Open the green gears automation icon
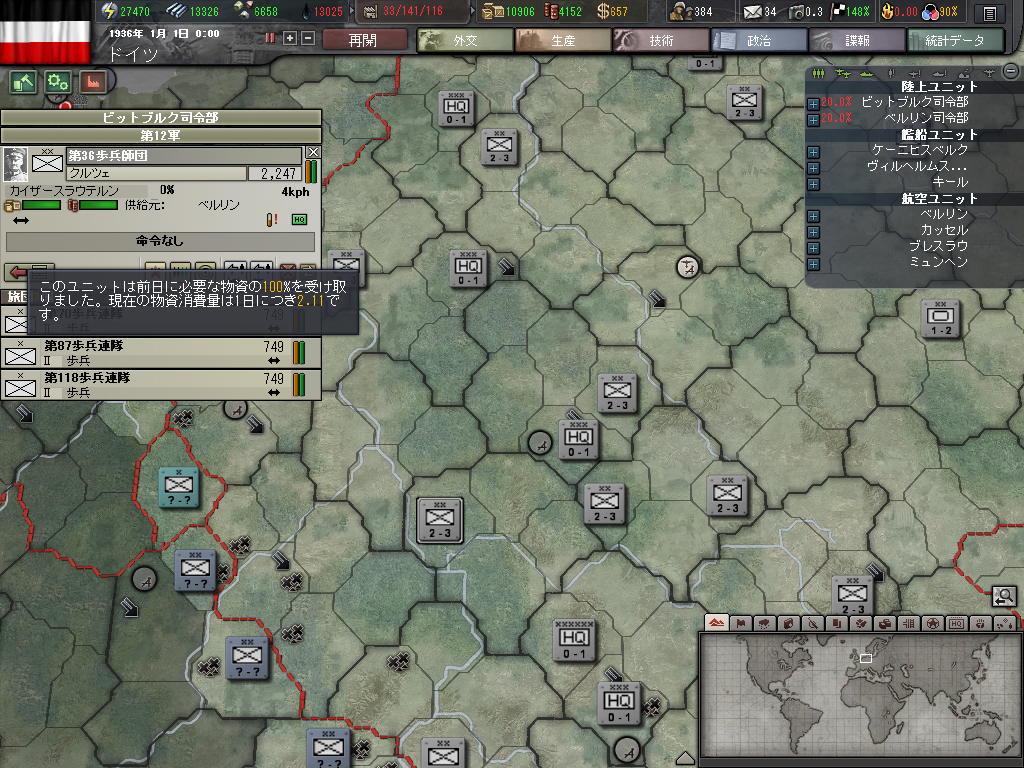 [x=57, y=82]
